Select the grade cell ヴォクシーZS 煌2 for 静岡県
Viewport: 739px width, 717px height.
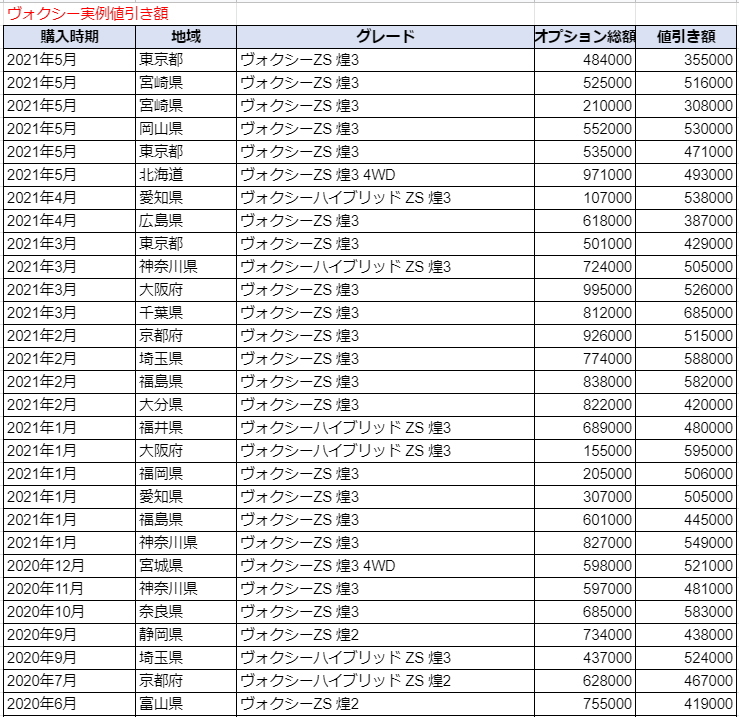pos(385,635)
